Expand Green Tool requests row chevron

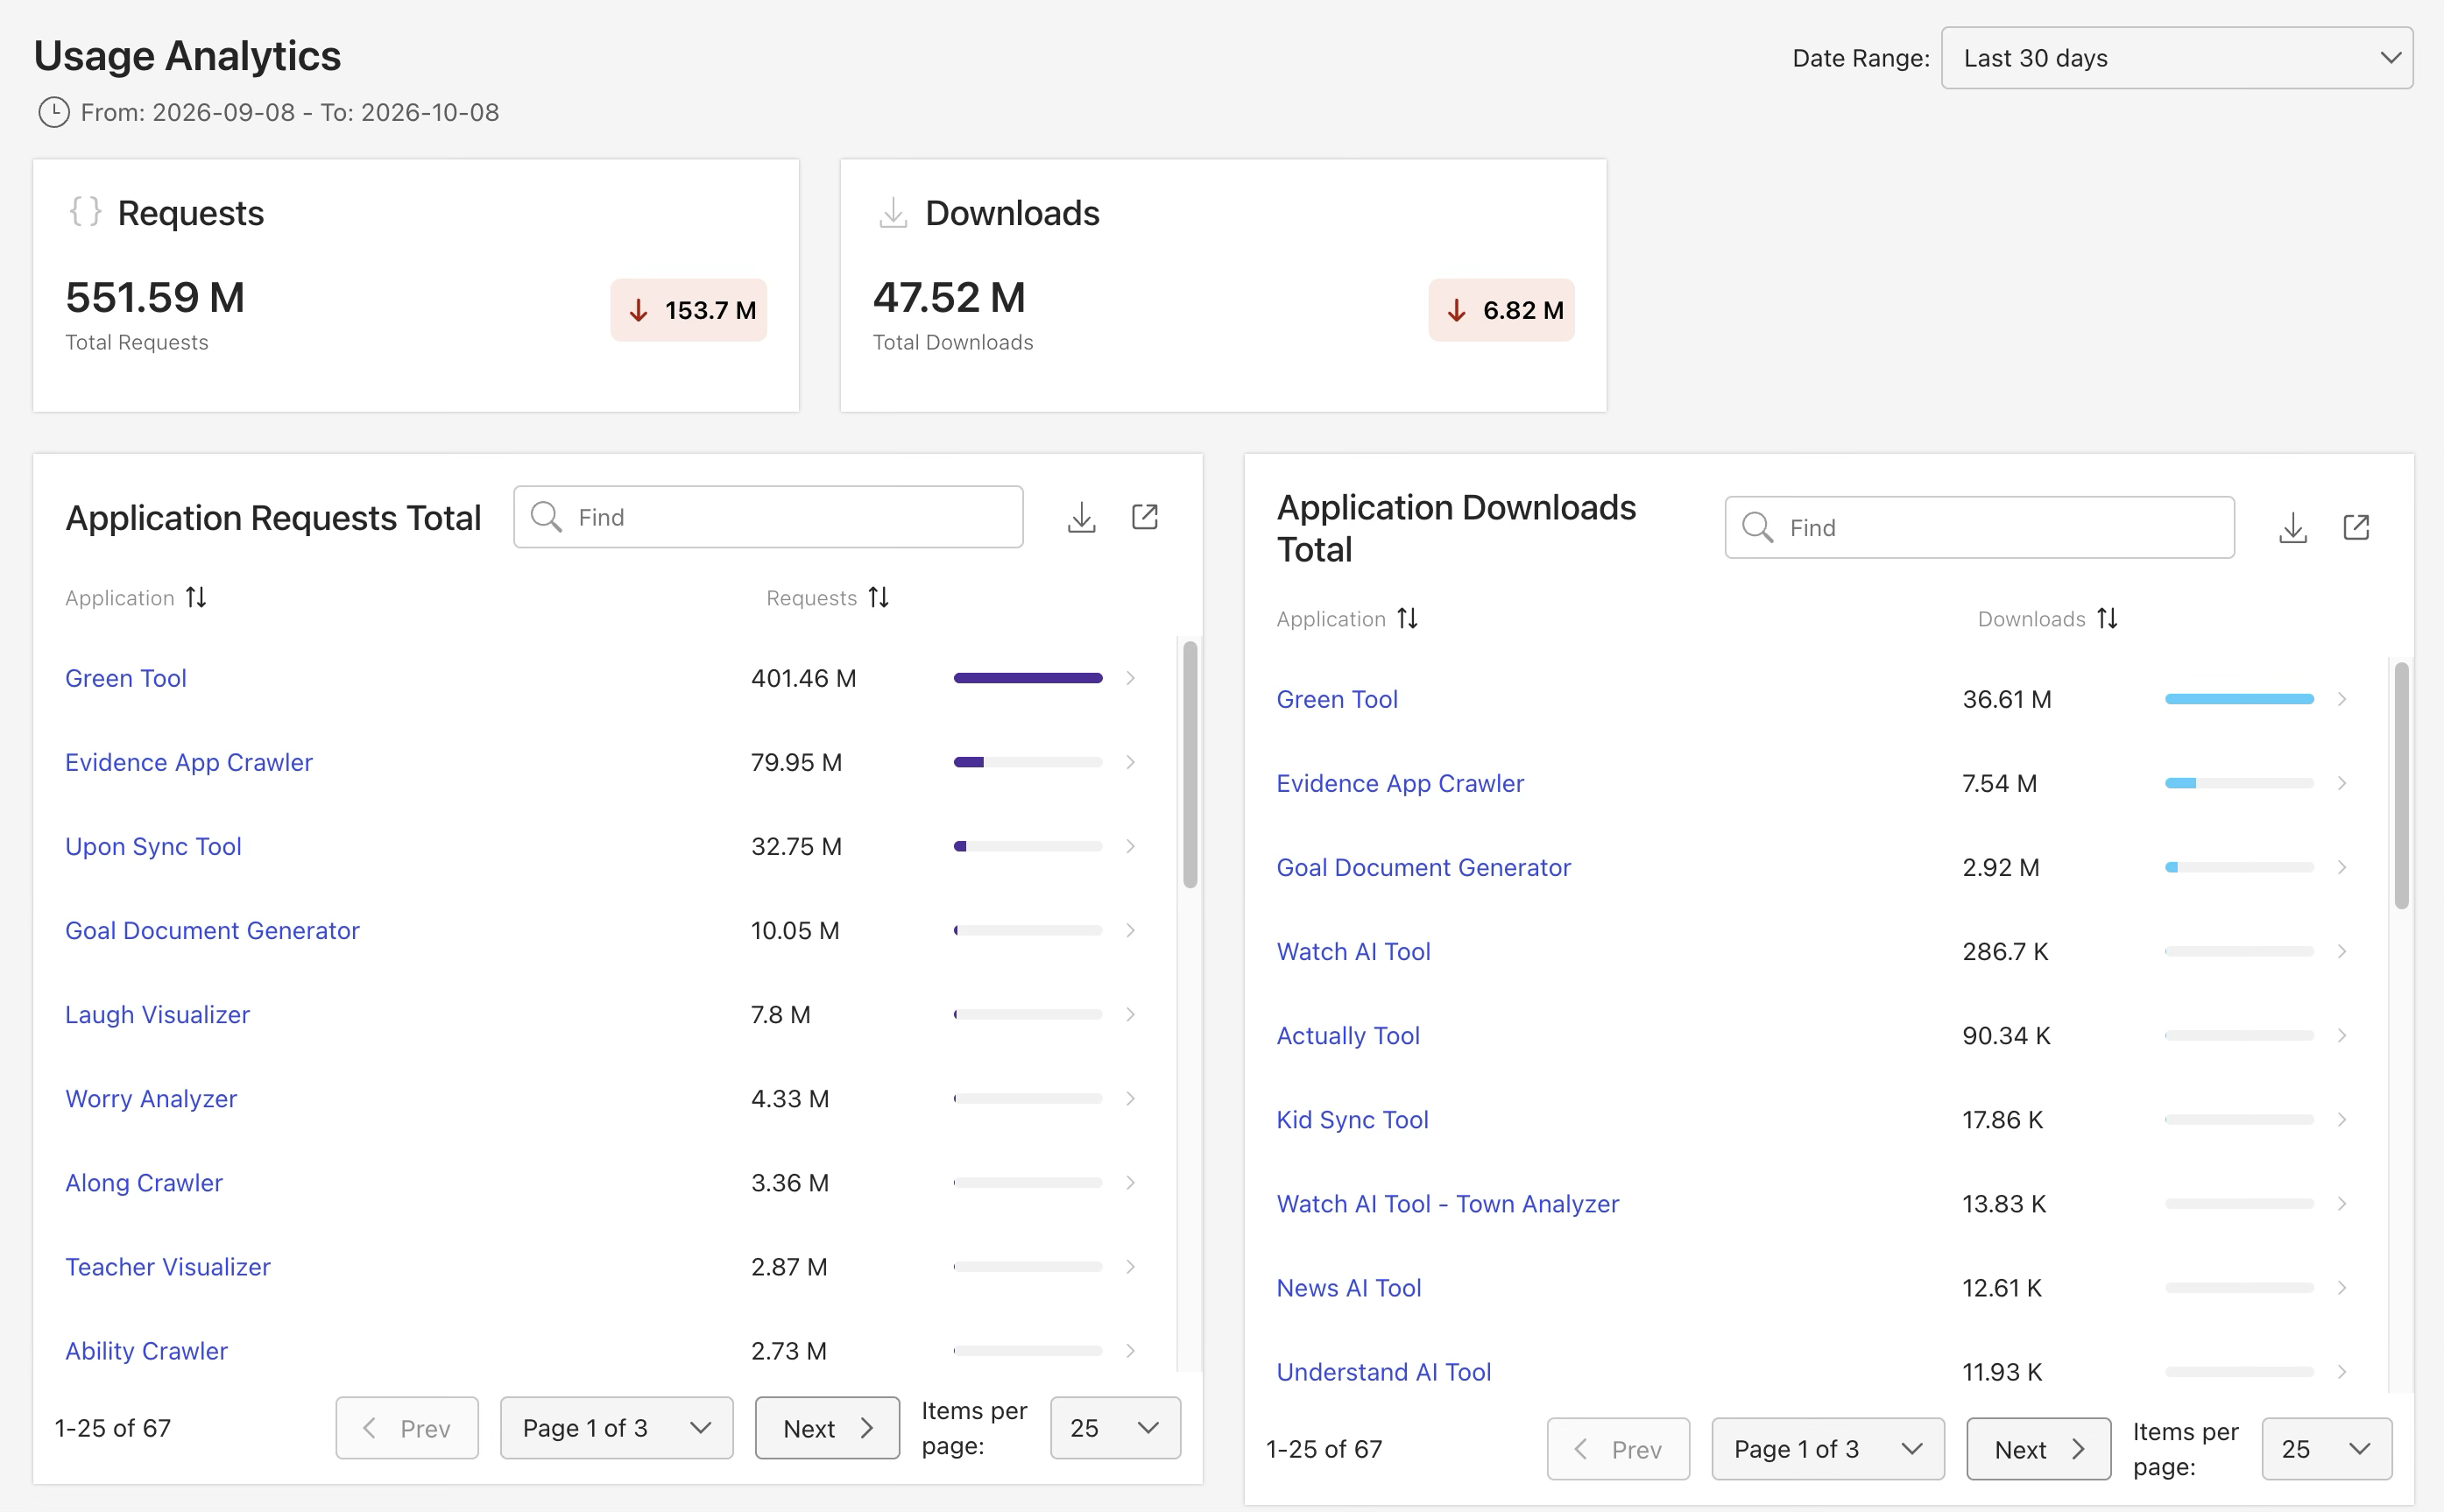pyautogui.click(x=1131, y=678)
